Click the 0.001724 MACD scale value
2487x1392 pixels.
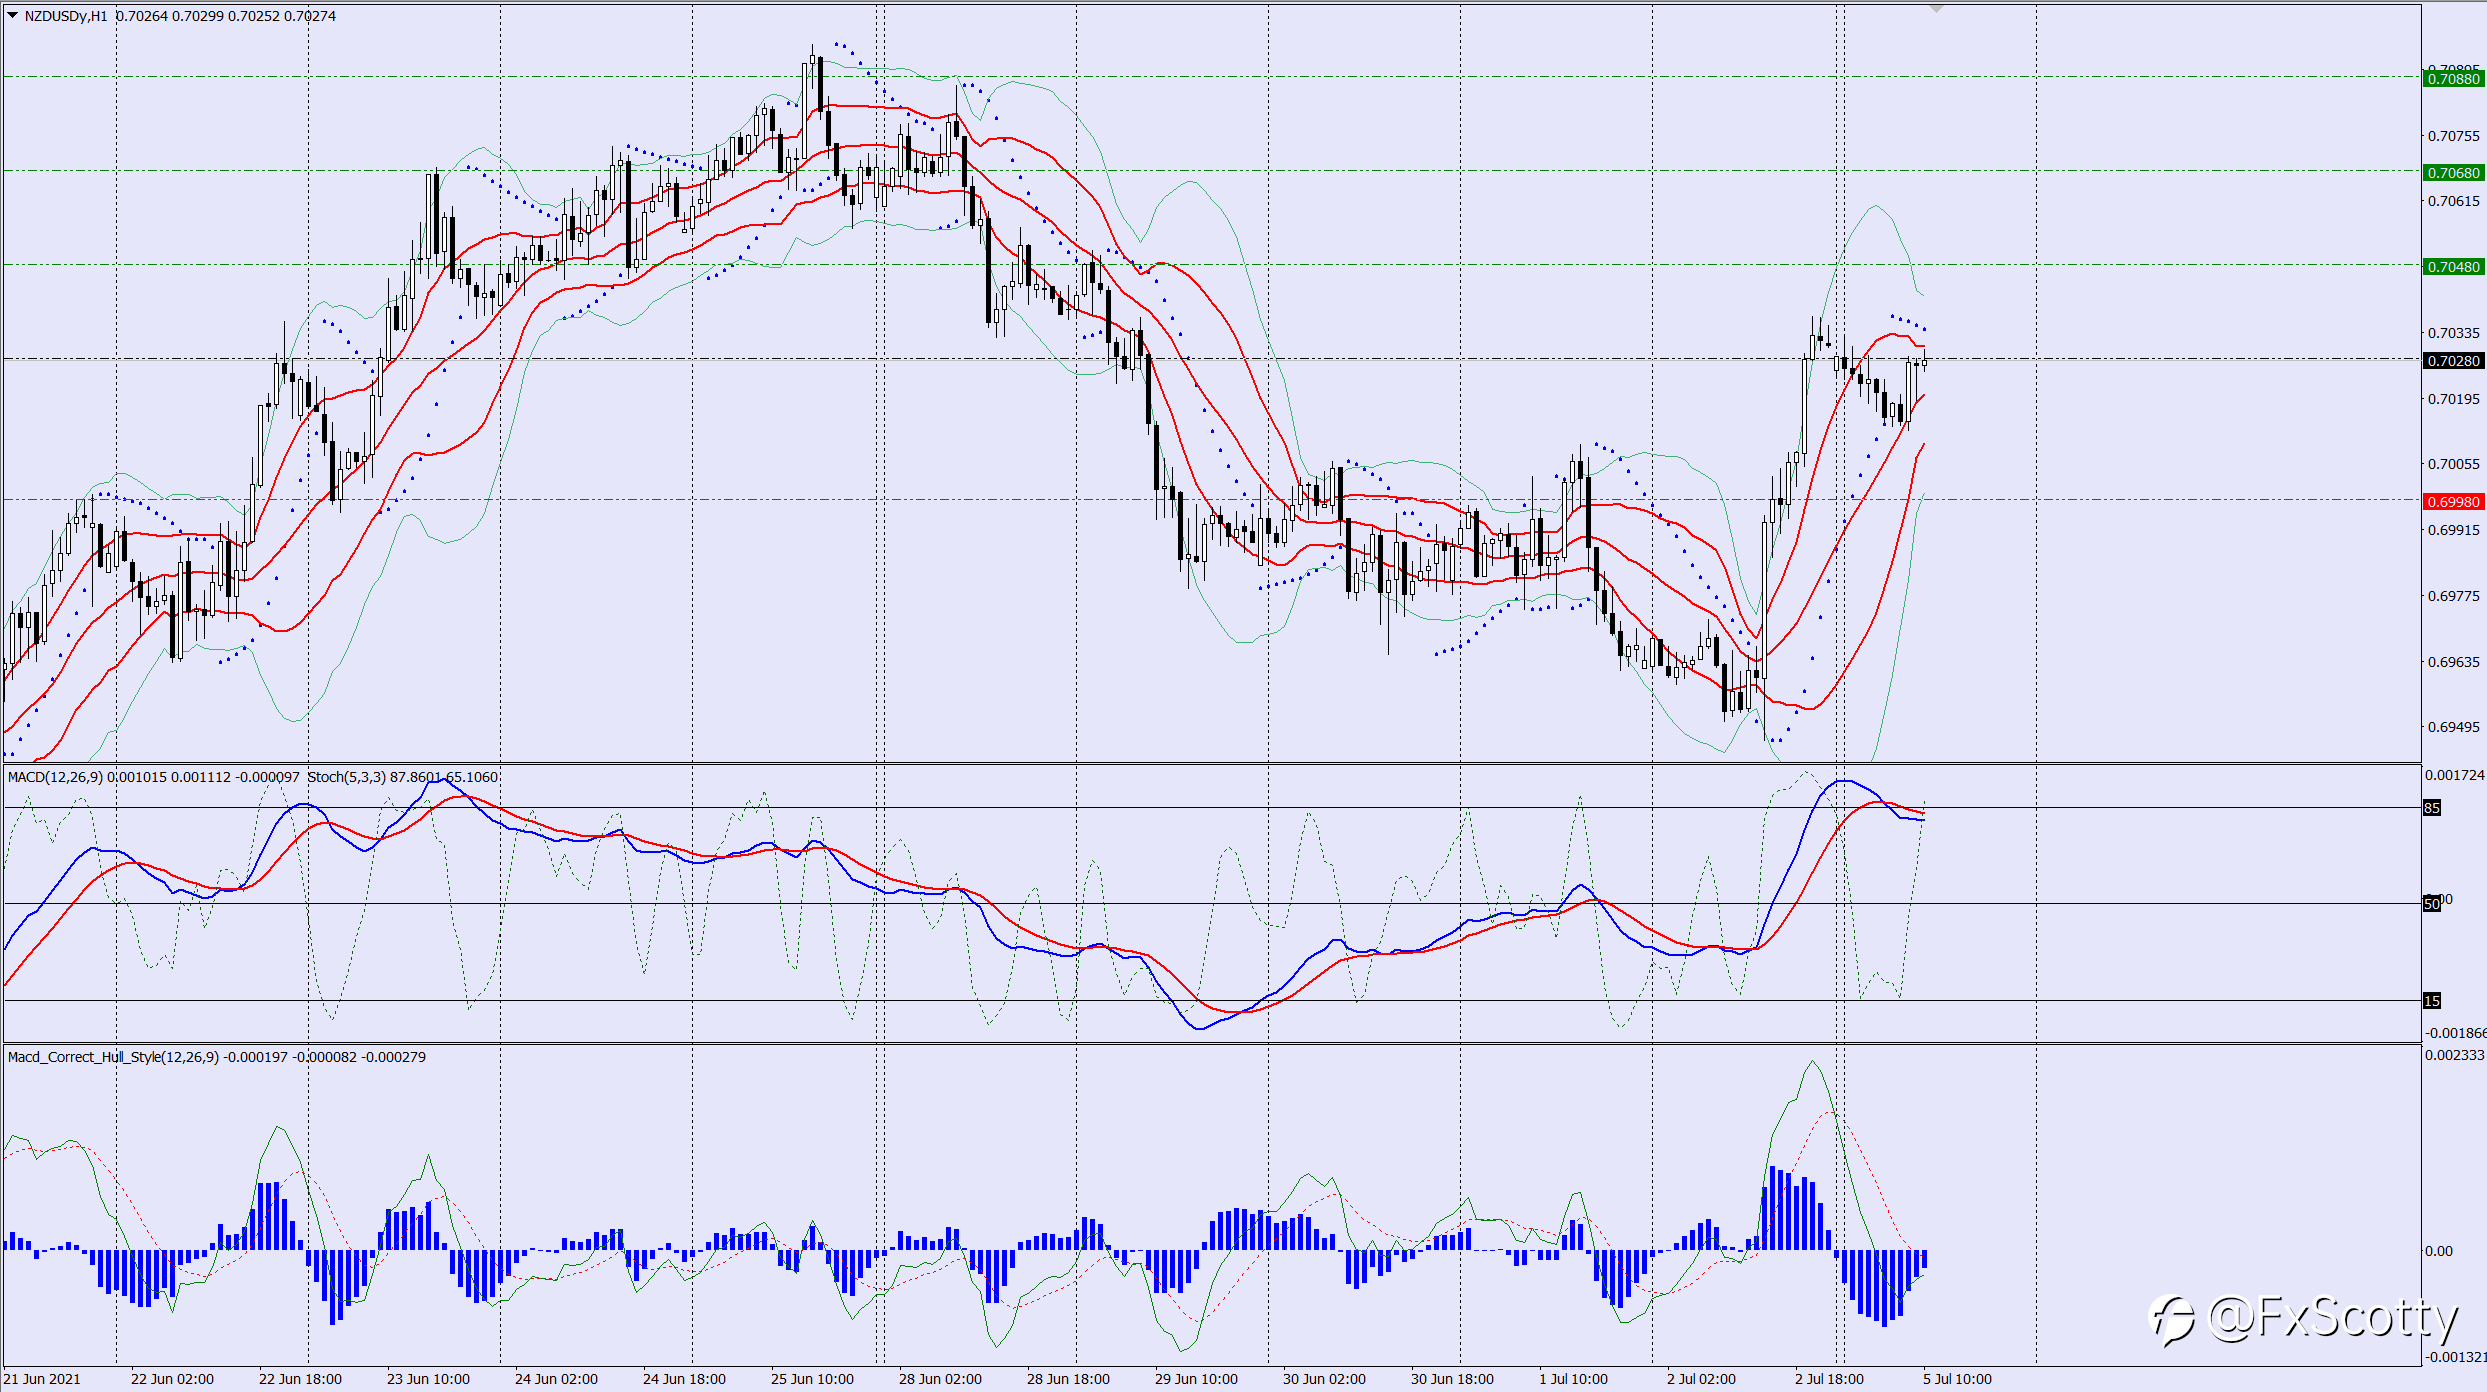[2455, 775]
